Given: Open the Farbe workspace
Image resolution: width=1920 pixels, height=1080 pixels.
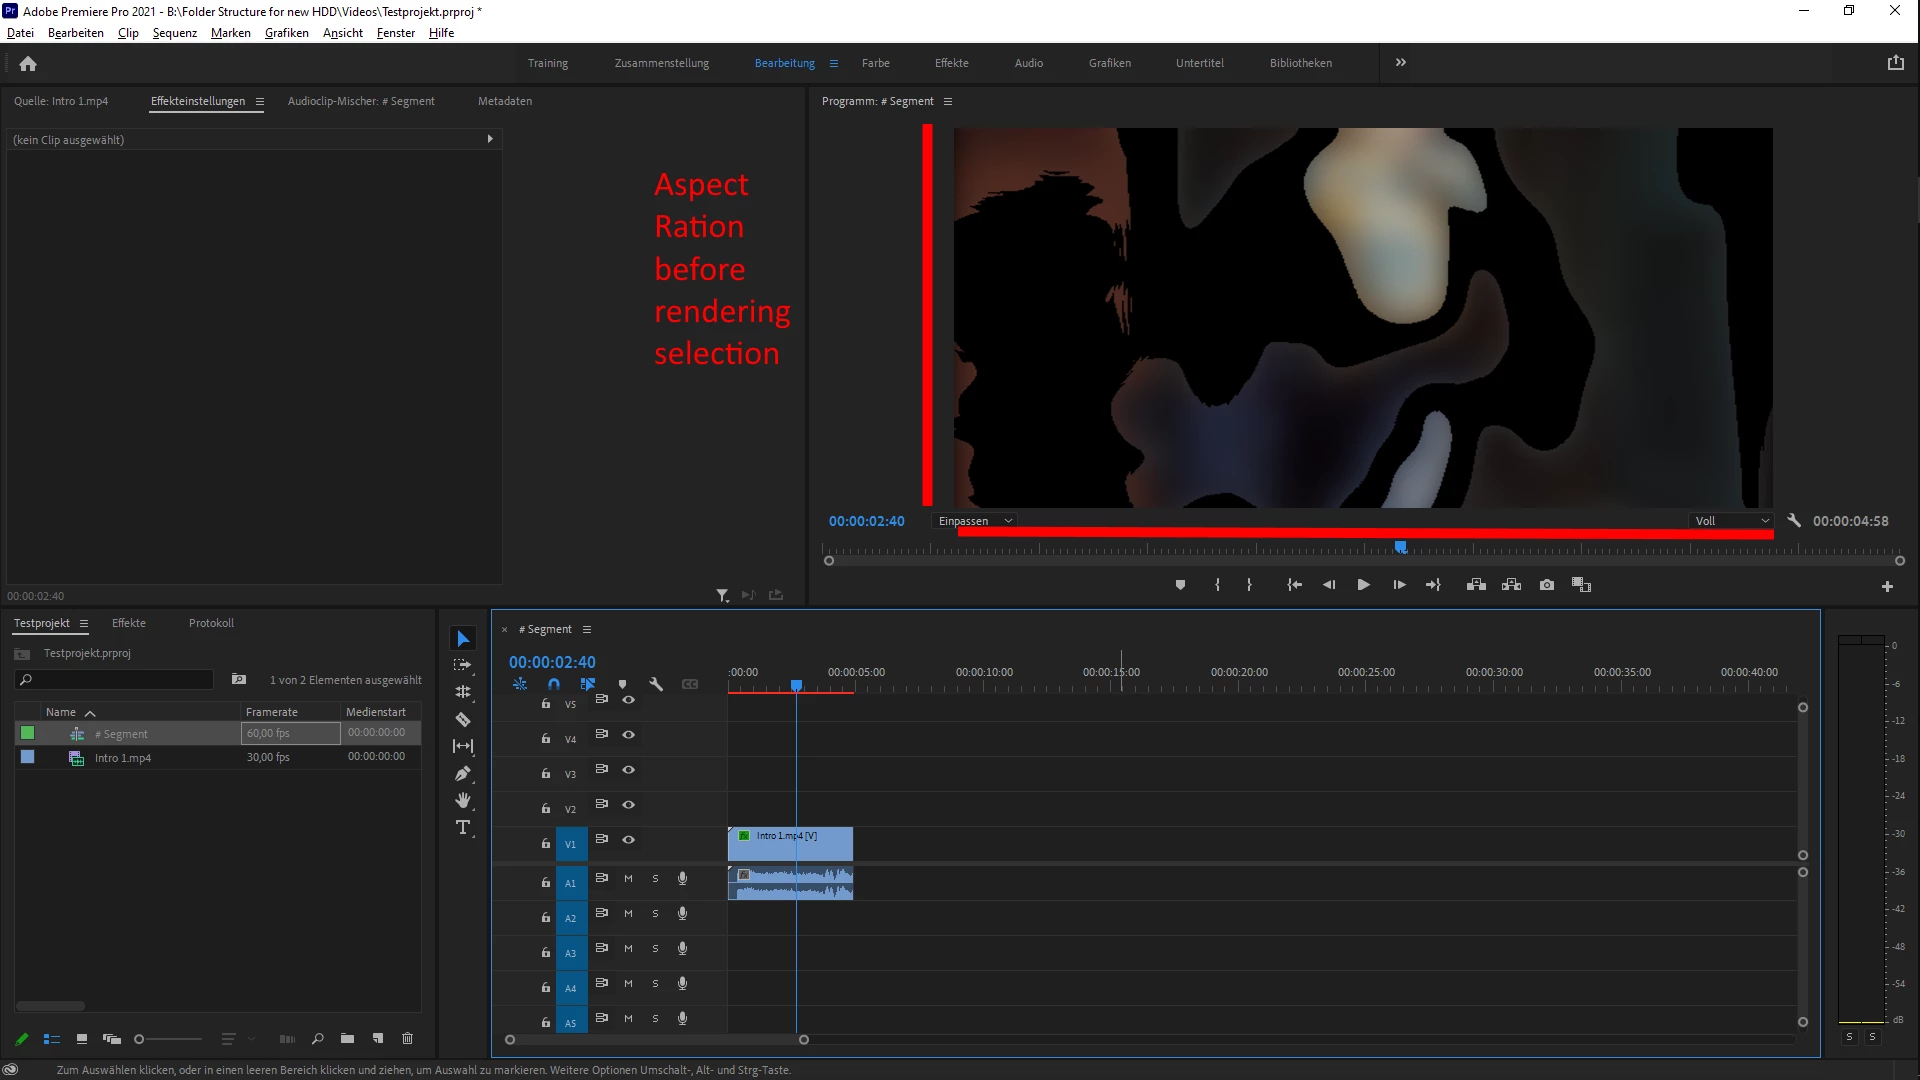Looking at the screenshot, I should coord(875,63).
